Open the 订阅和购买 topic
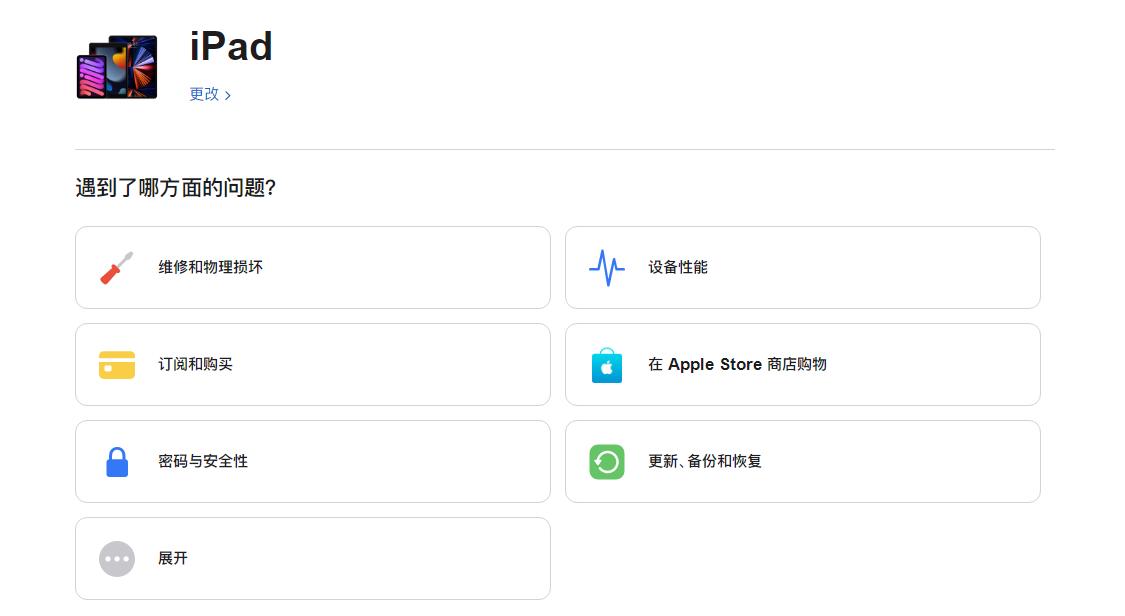 312,364
